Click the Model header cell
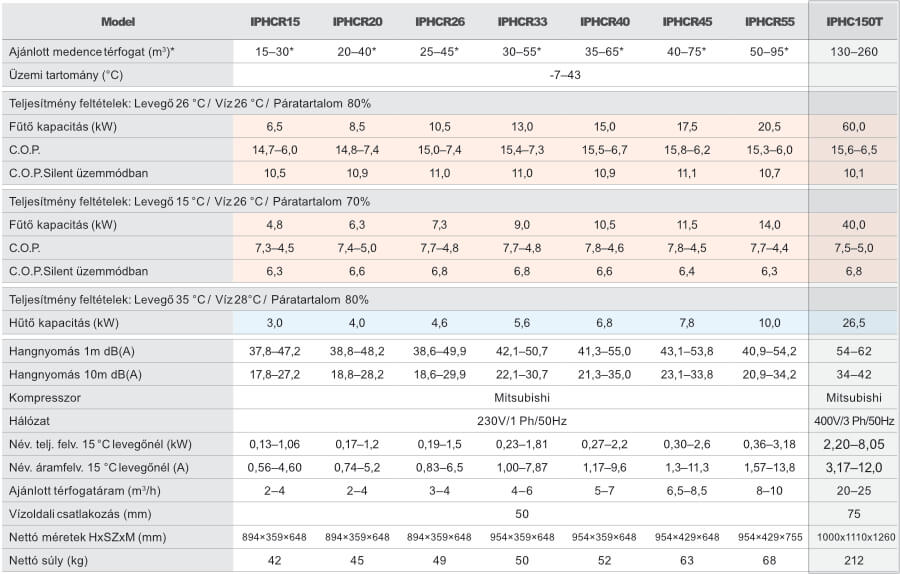This screenshot has width=900, height=574. tap(118, 21)
